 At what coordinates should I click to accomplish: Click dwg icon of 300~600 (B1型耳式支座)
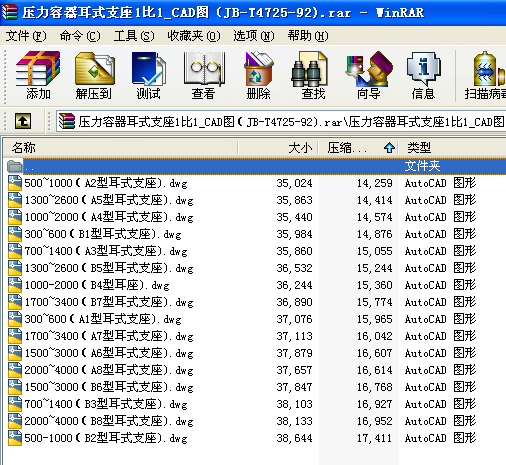point(15,234)
